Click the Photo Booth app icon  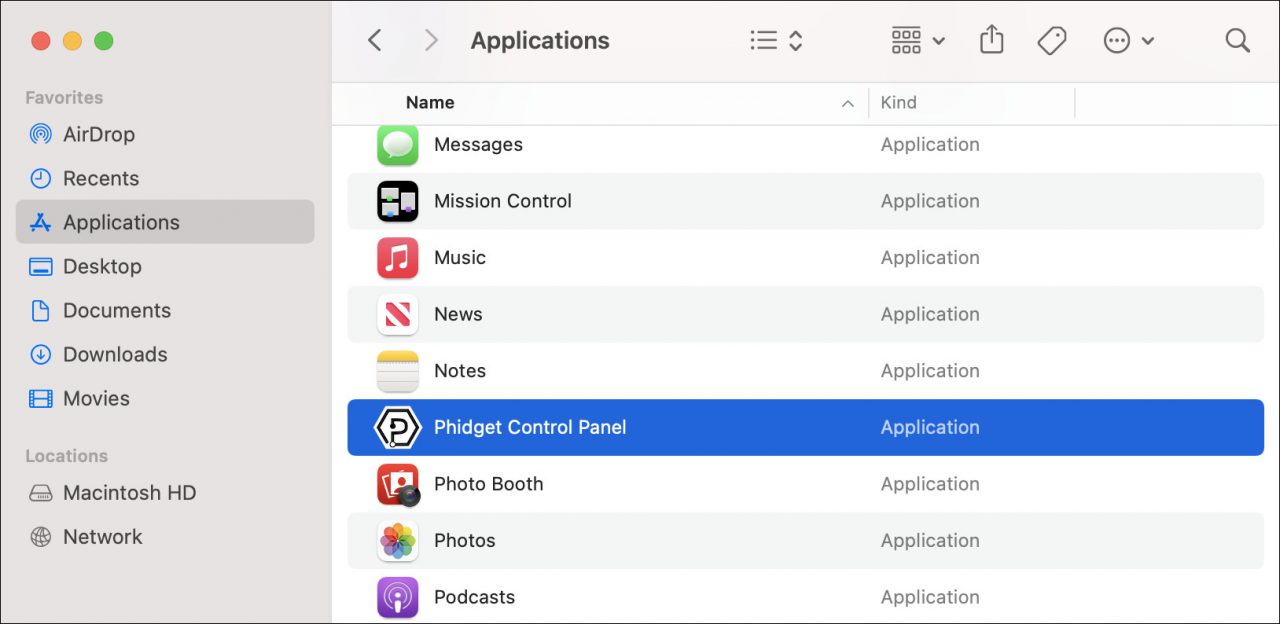coord(397,484)
